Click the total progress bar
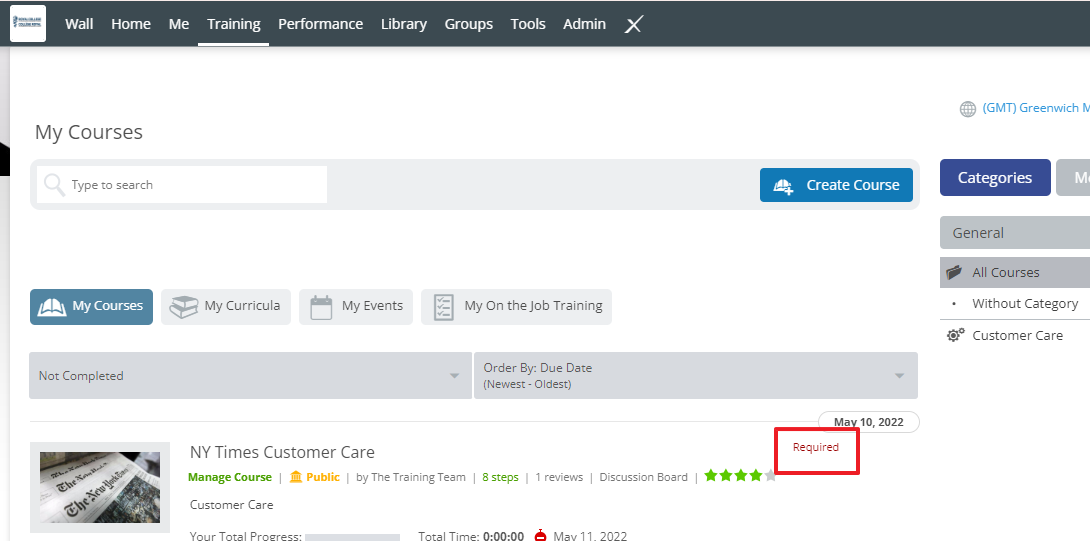This screenshot has height=541, width=1090. pos(352,537)
